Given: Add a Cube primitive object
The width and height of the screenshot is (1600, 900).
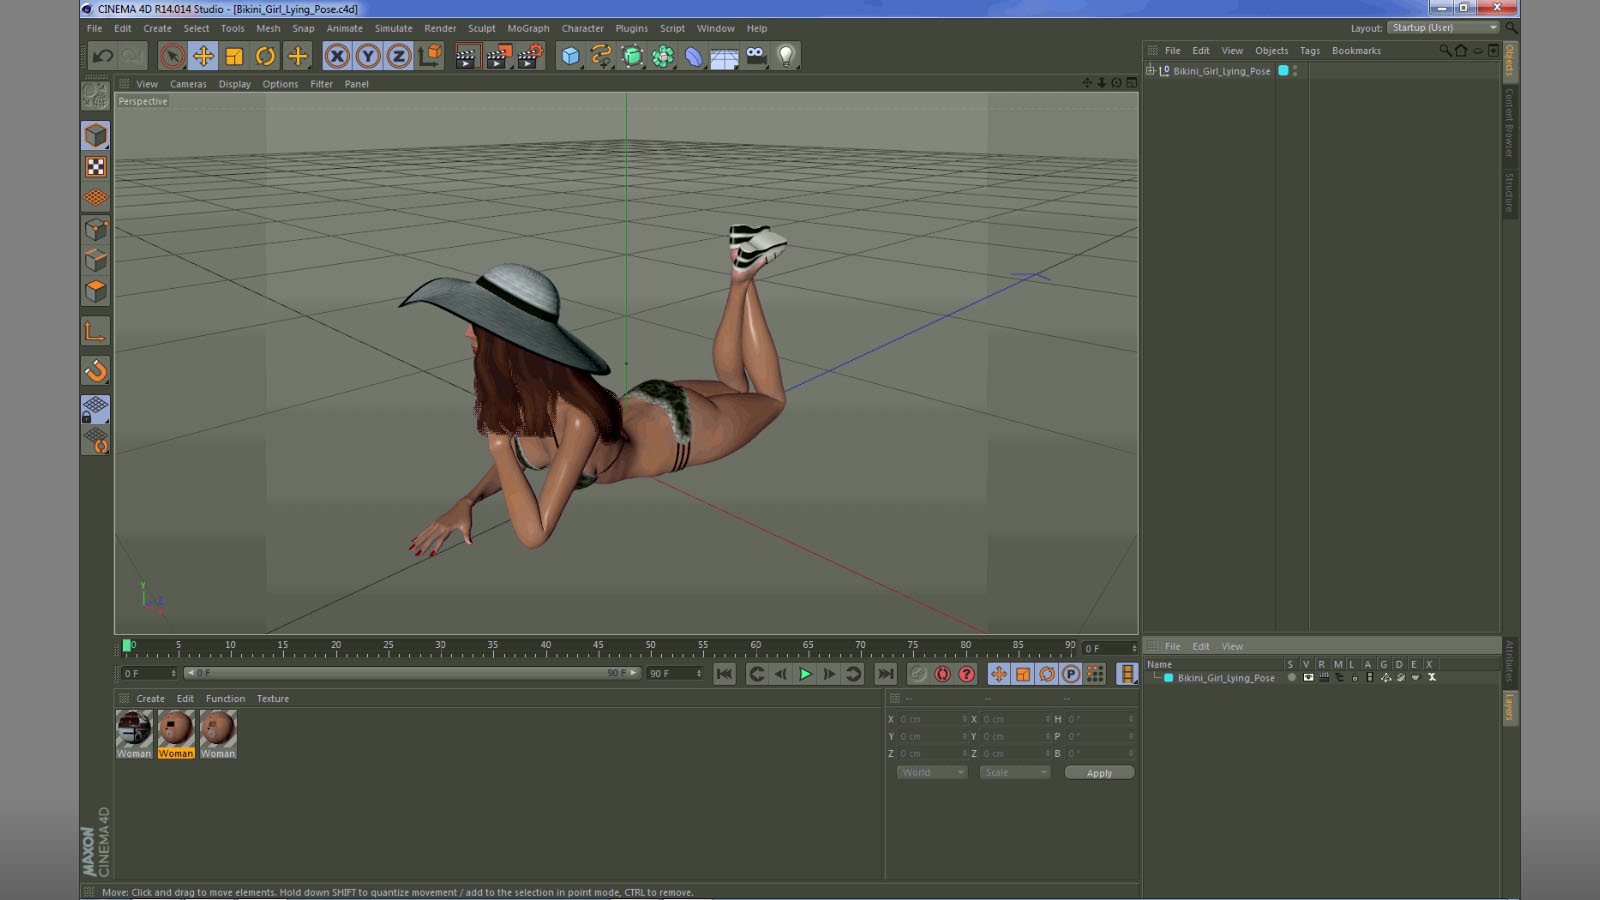Looking at the screenshot, I should click(570, 56).
